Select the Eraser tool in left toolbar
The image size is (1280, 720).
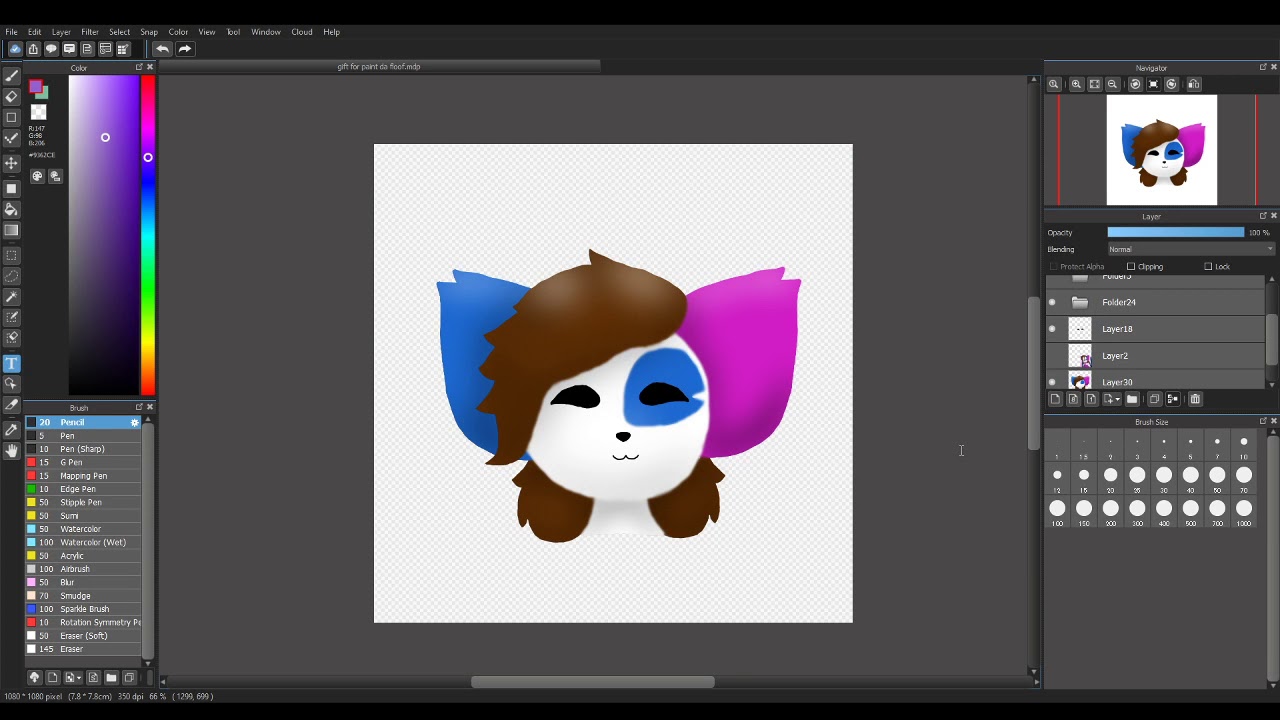[12, 97]
